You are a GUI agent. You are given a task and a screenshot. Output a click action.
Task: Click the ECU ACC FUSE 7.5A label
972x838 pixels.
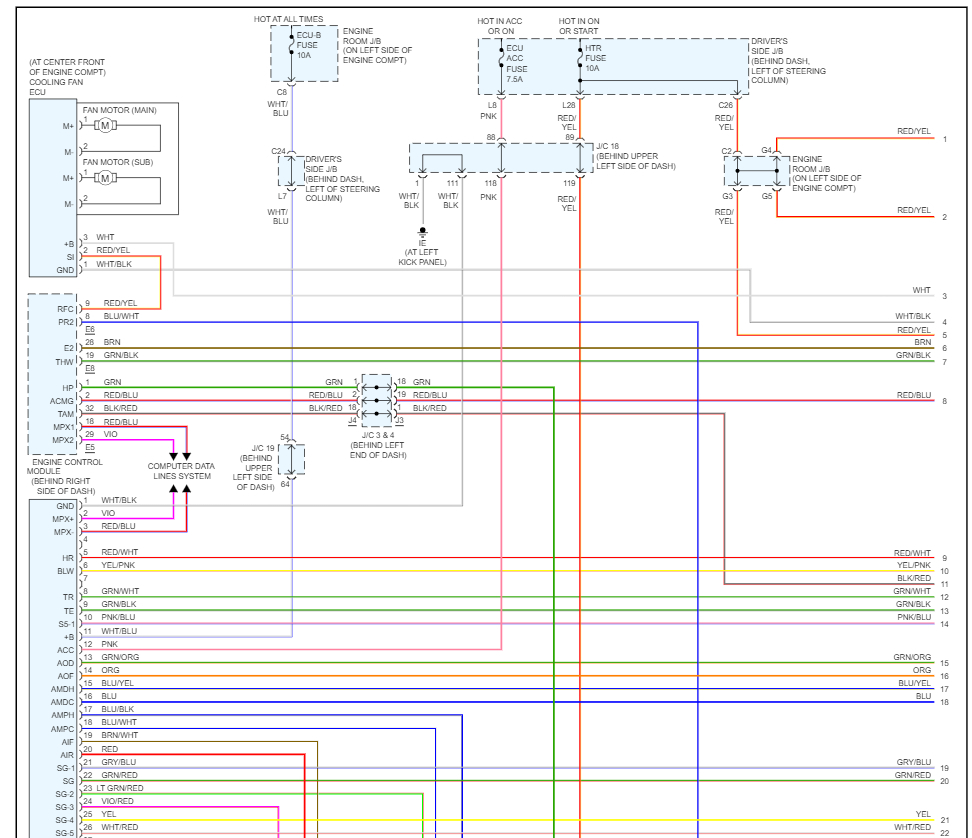[x=516, y=63]
